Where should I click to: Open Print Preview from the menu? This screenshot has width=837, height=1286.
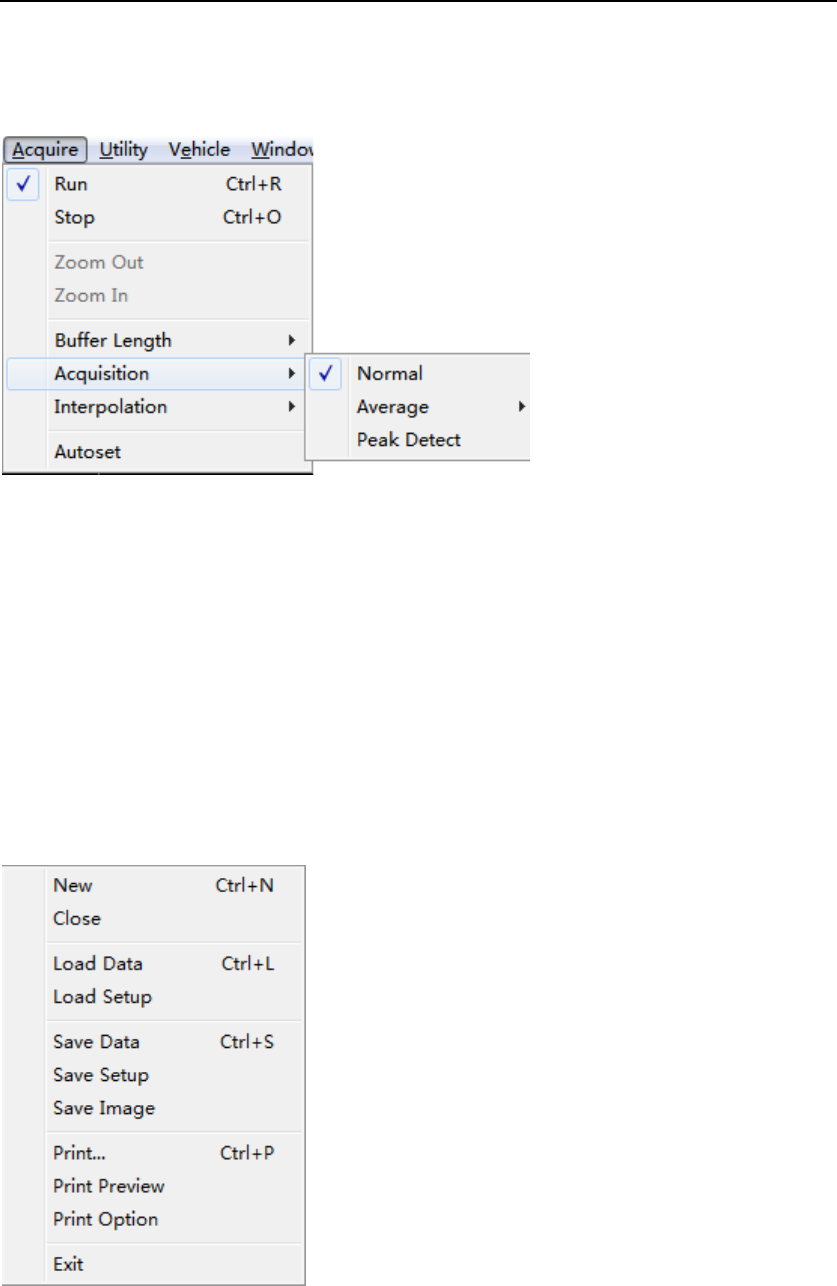pyautogui.click(x=155, y=1186)
